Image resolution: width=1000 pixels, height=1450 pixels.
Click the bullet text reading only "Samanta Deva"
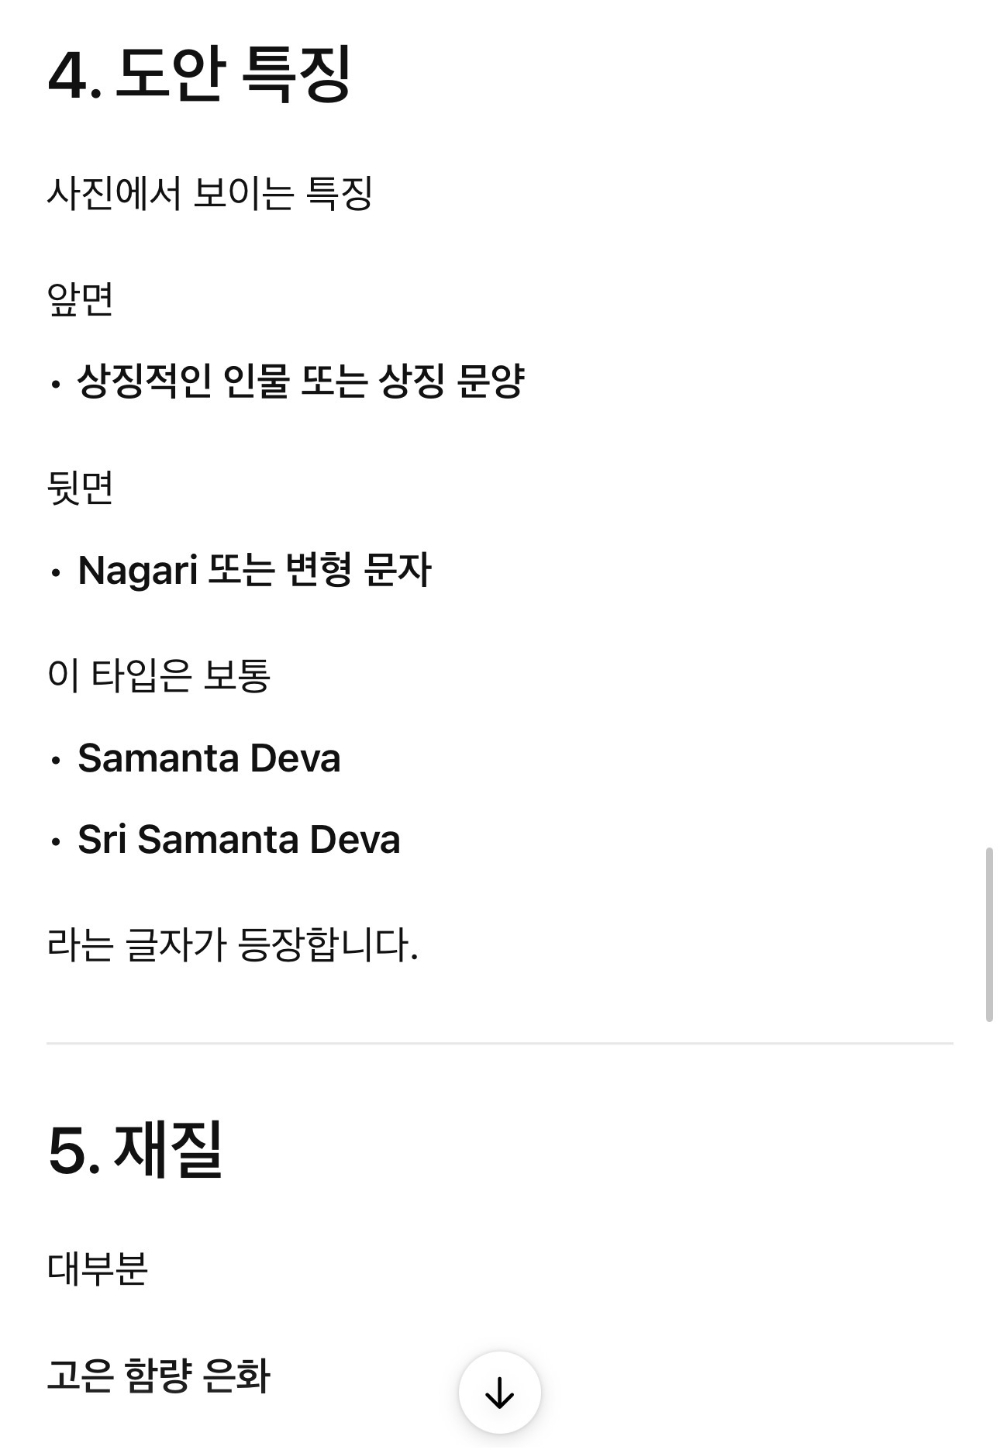point(209,759)
